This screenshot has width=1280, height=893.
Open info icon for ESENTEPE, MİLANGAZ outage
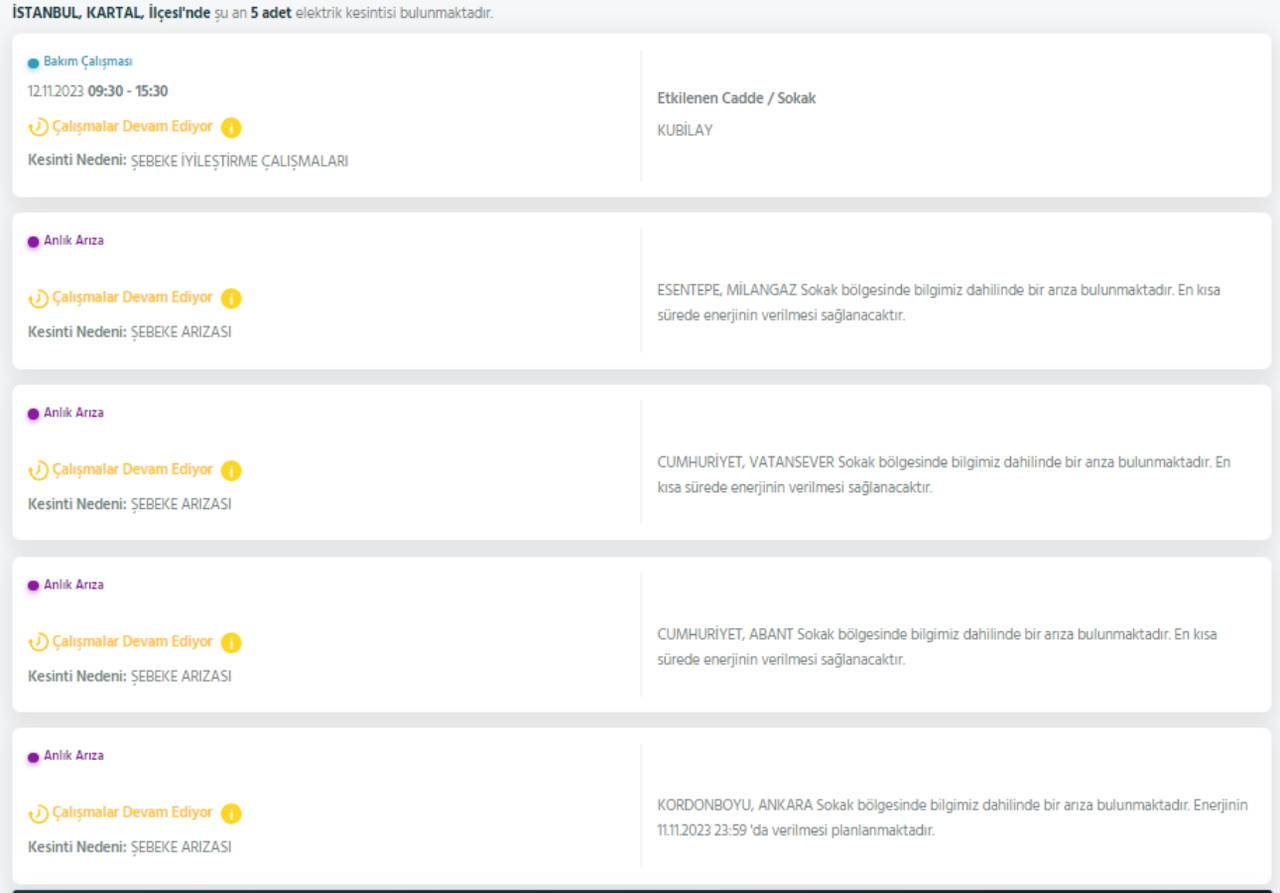[231, 298]
